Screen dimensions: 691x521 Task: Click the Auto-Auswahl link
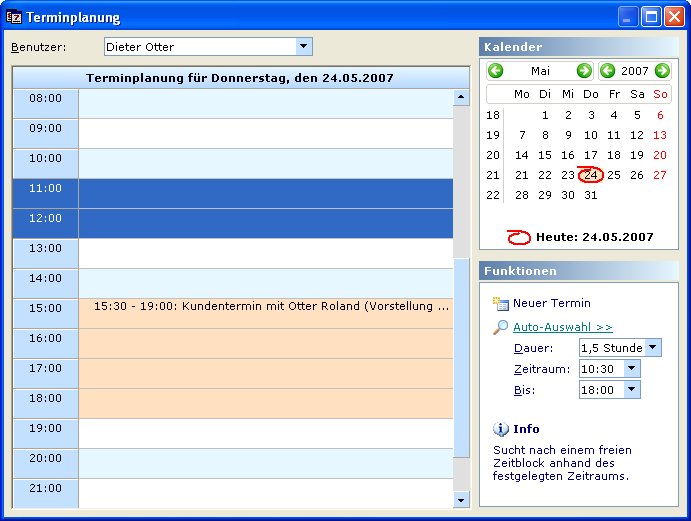coord(562,327)
